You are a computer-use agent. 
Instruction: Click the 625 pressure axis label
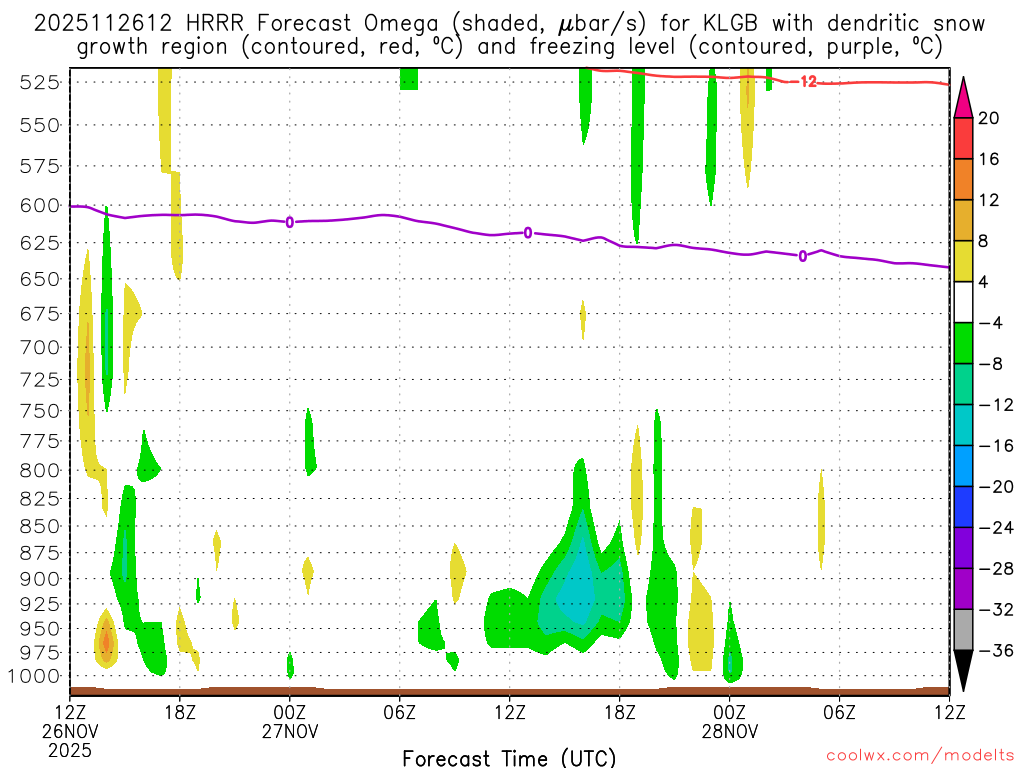[40, 244]
